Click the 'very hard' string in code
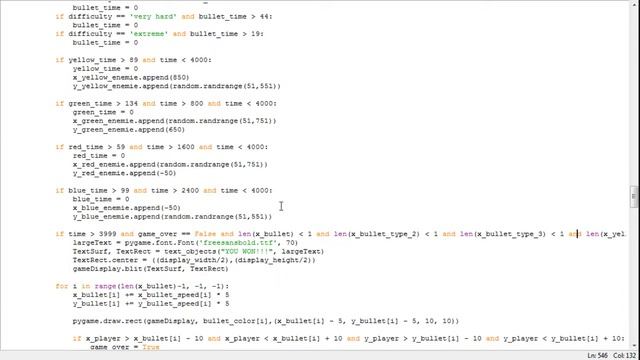The width and height of the screenshot is (640, 360). click(153, 17)
